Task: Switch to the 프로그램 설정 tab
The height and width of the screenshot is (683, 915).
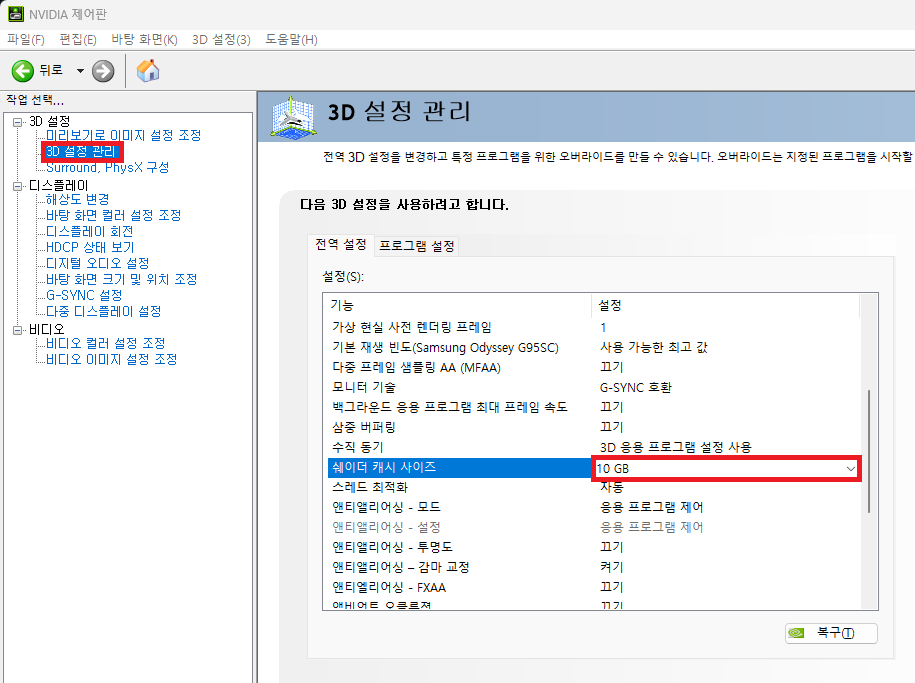Action: [416, 246]
